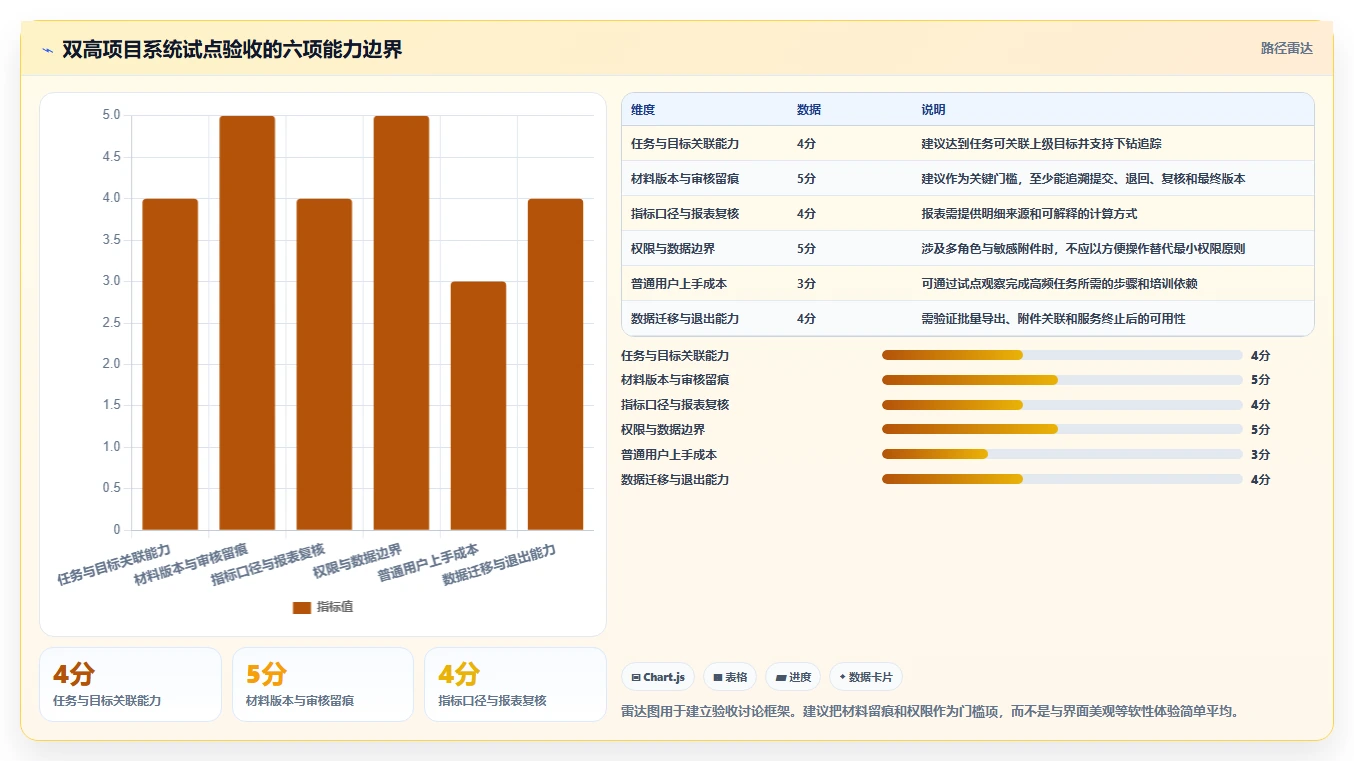Click the chart bar for 材料版本与审核留痕
The width and height of the screenshot is (1354, 761).
247,323
